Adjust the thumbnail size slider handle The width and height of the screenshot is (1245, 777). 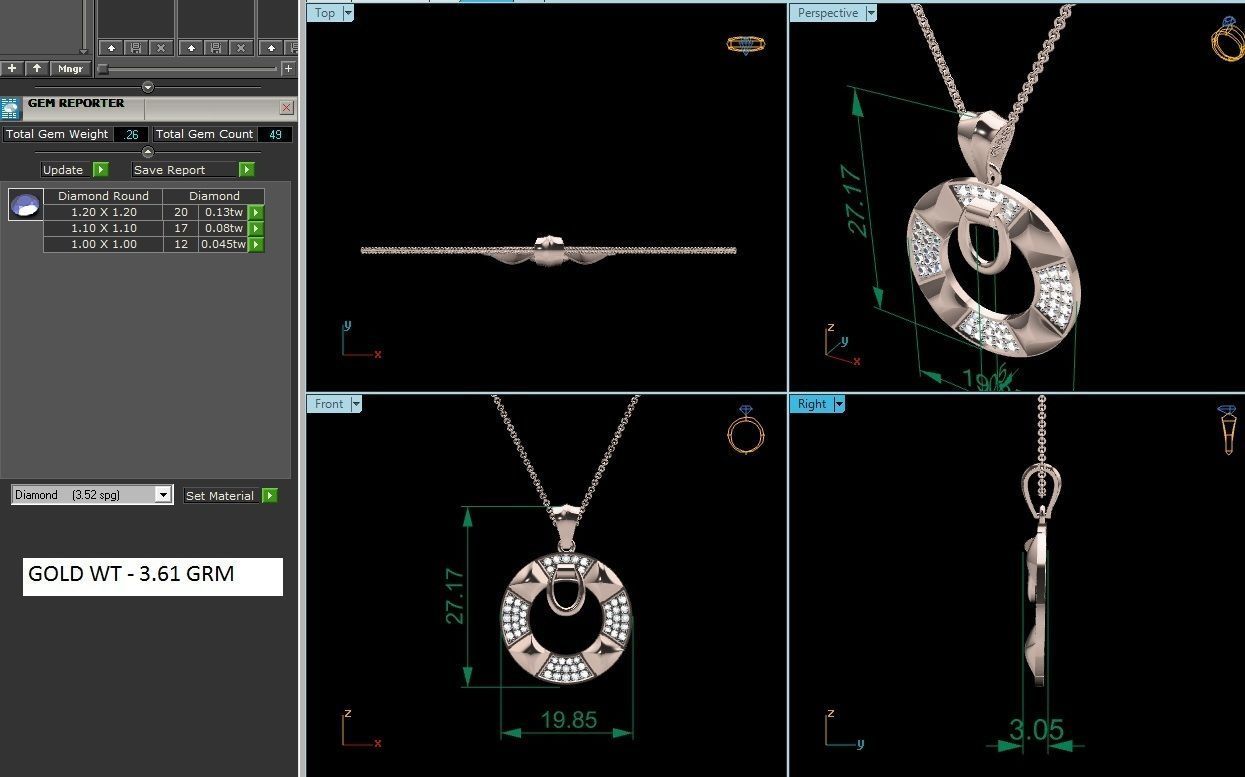[x=103, y=69]
